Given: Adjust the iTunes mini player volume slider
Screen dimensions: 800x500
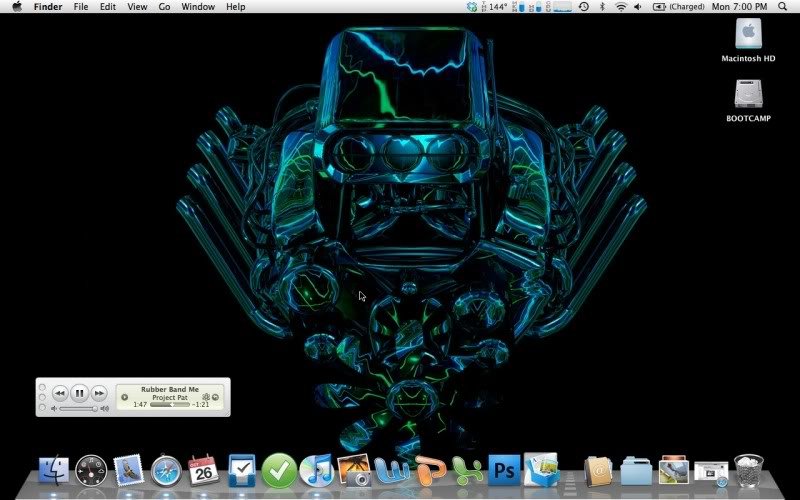Looking at the screenshot, I should pos(79,408).
